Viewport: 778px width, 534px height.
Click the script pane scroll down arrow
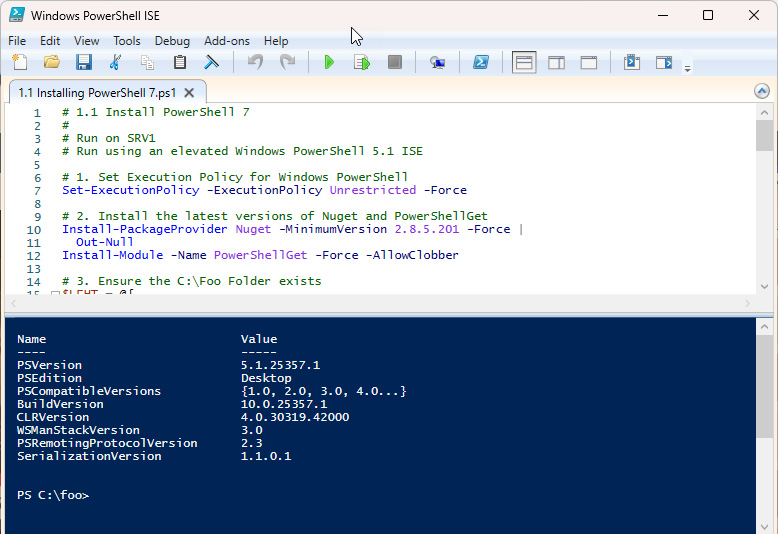[x=764, y=286]
